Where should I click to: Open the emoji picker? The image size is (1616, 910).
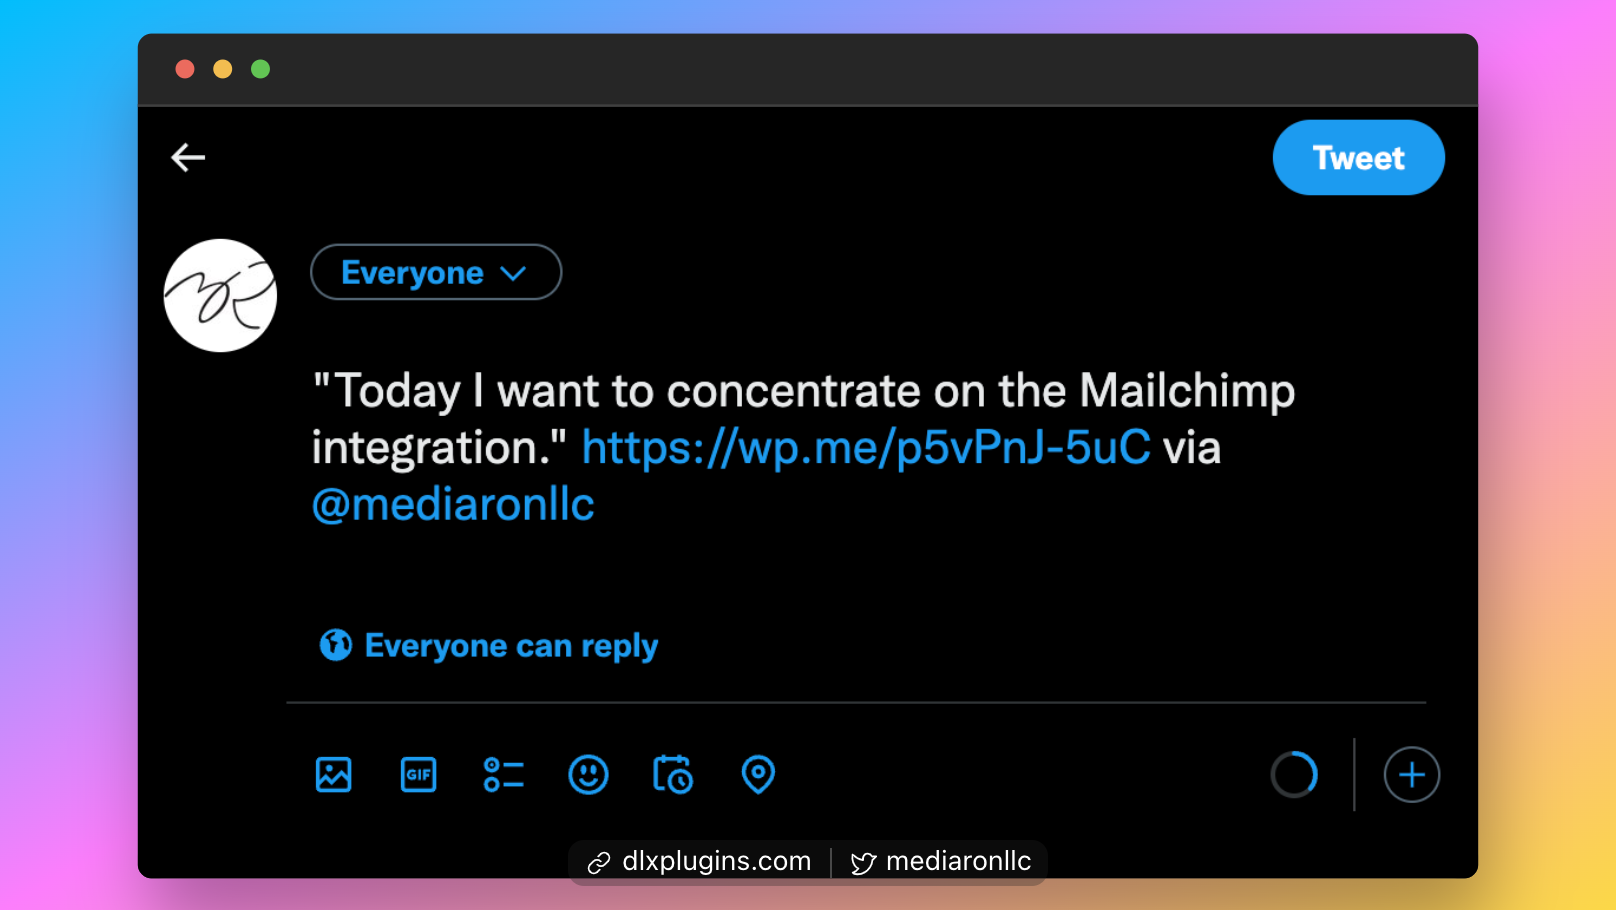click(588, 775)
